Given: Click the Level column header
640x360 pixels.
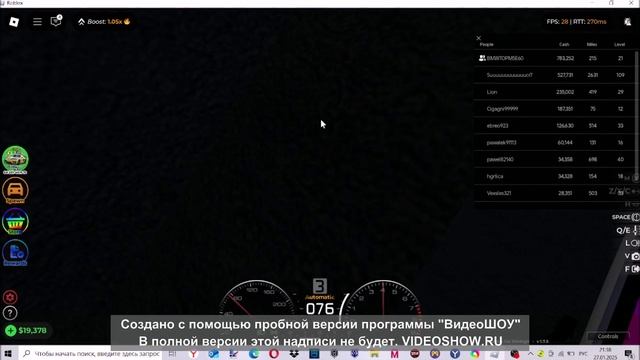Looking at the screenshot, I should [x=620, y=44].
